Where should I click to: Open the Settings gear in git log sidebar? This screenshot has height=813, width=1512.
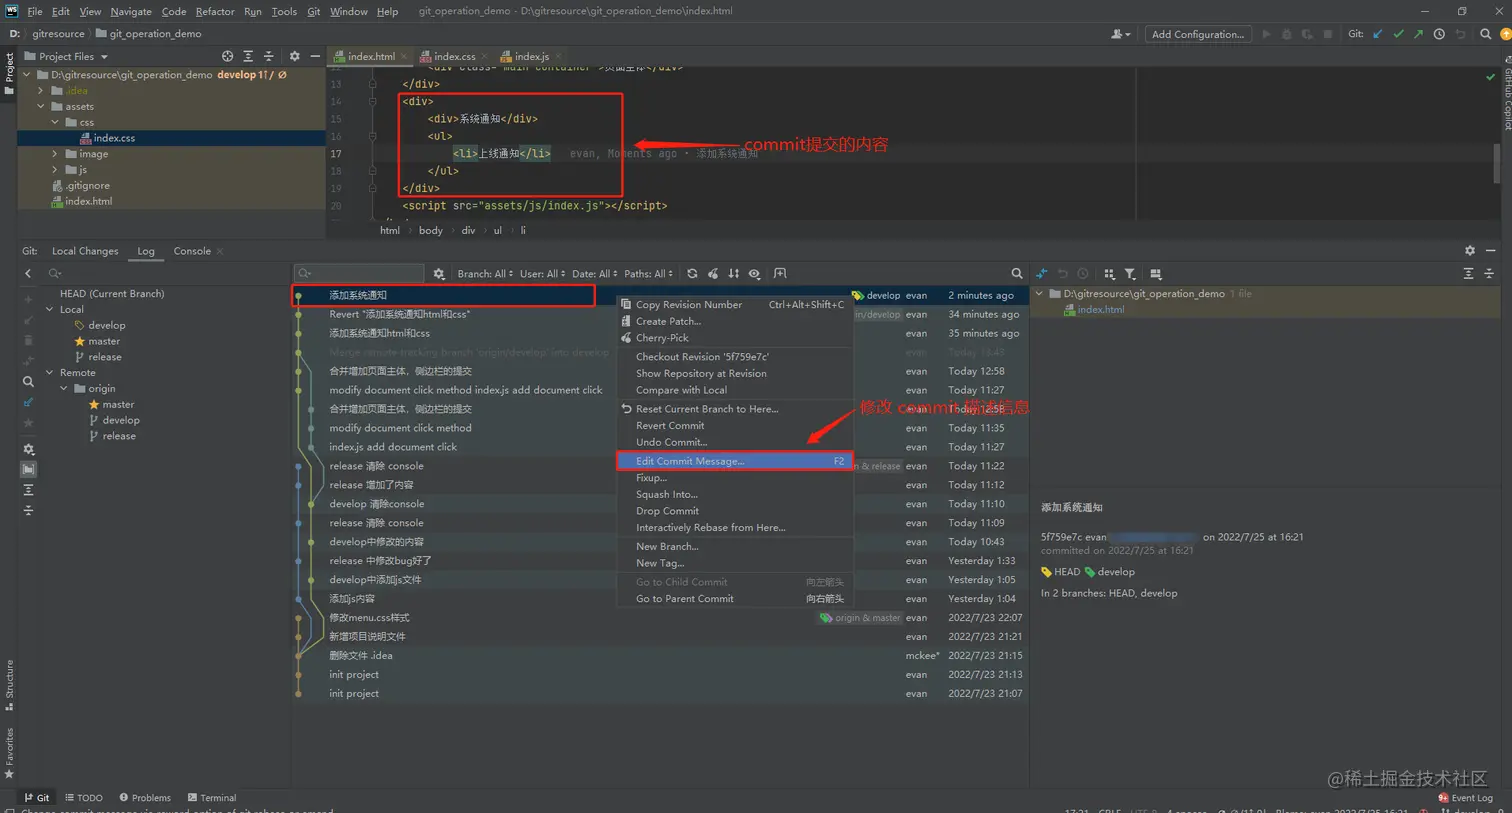click(x=28, y=450)
